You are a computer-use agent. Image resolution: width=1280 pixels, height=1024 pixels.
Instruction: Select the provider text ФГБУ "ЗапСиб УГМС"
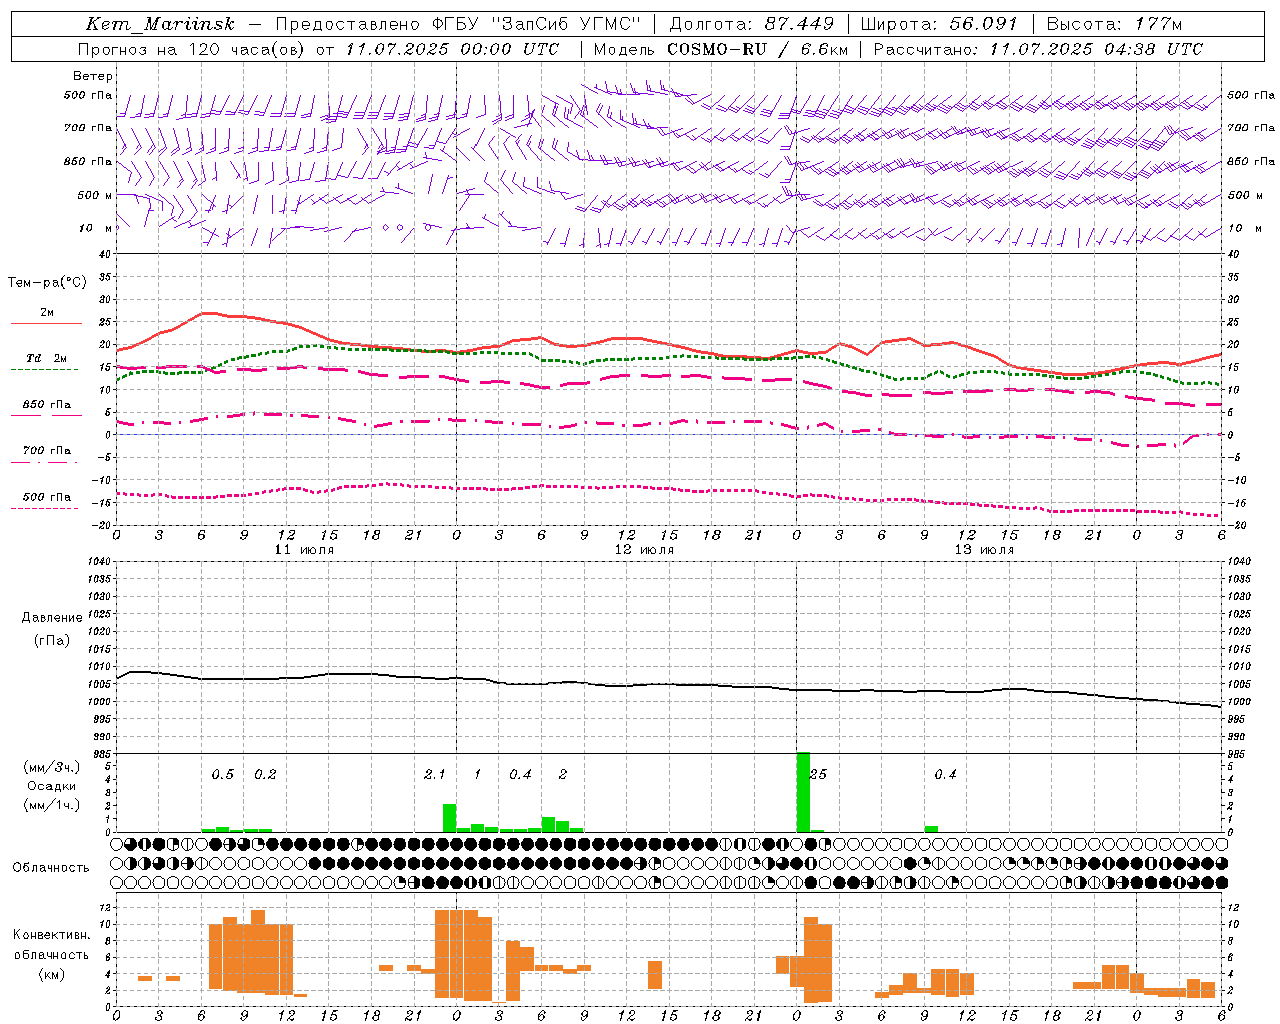pos(538,24)
